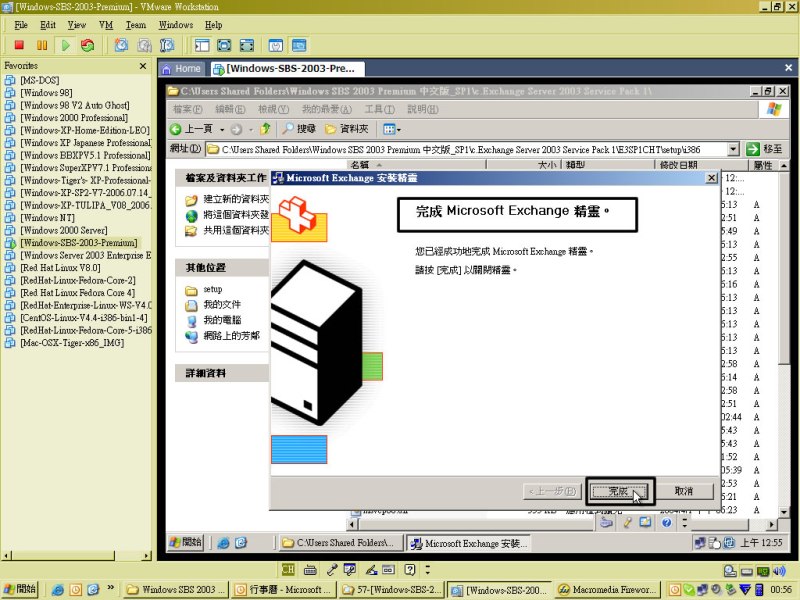Viewport: 800px width, 600px height.
Task: Click the green Power On play icon
Action: [65, 45]
